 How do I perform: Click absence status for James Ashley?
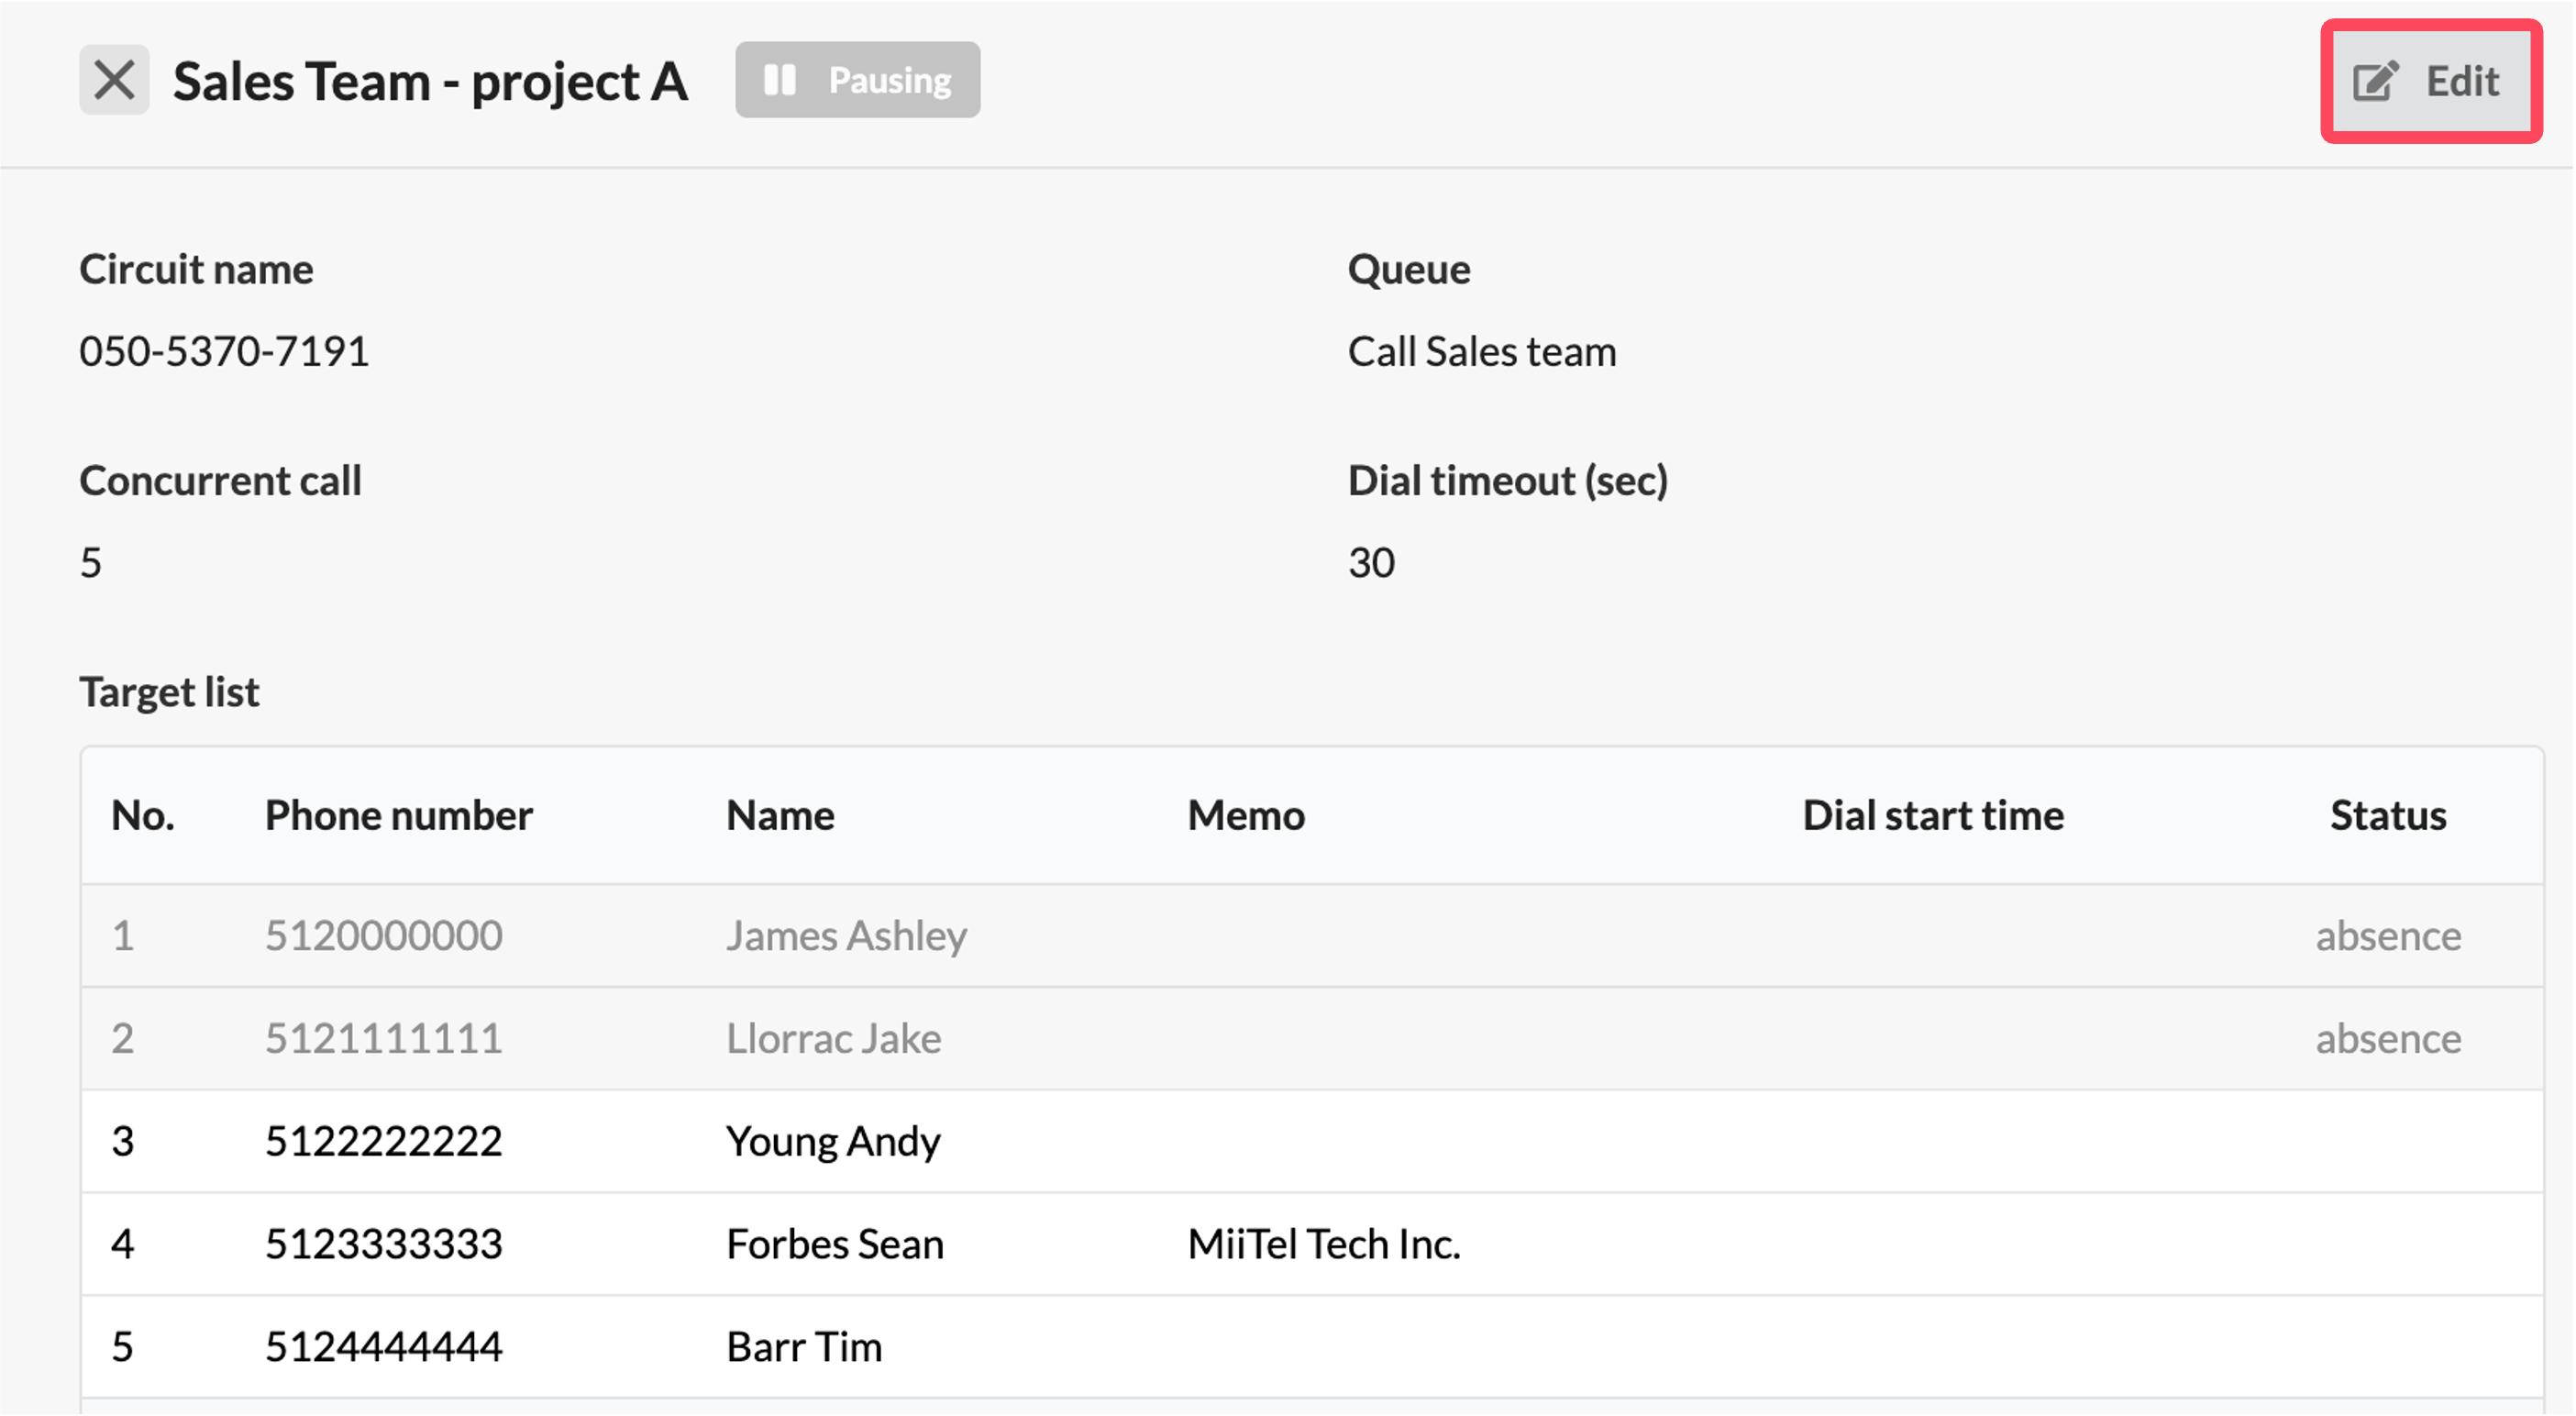tap(2388, 937)
